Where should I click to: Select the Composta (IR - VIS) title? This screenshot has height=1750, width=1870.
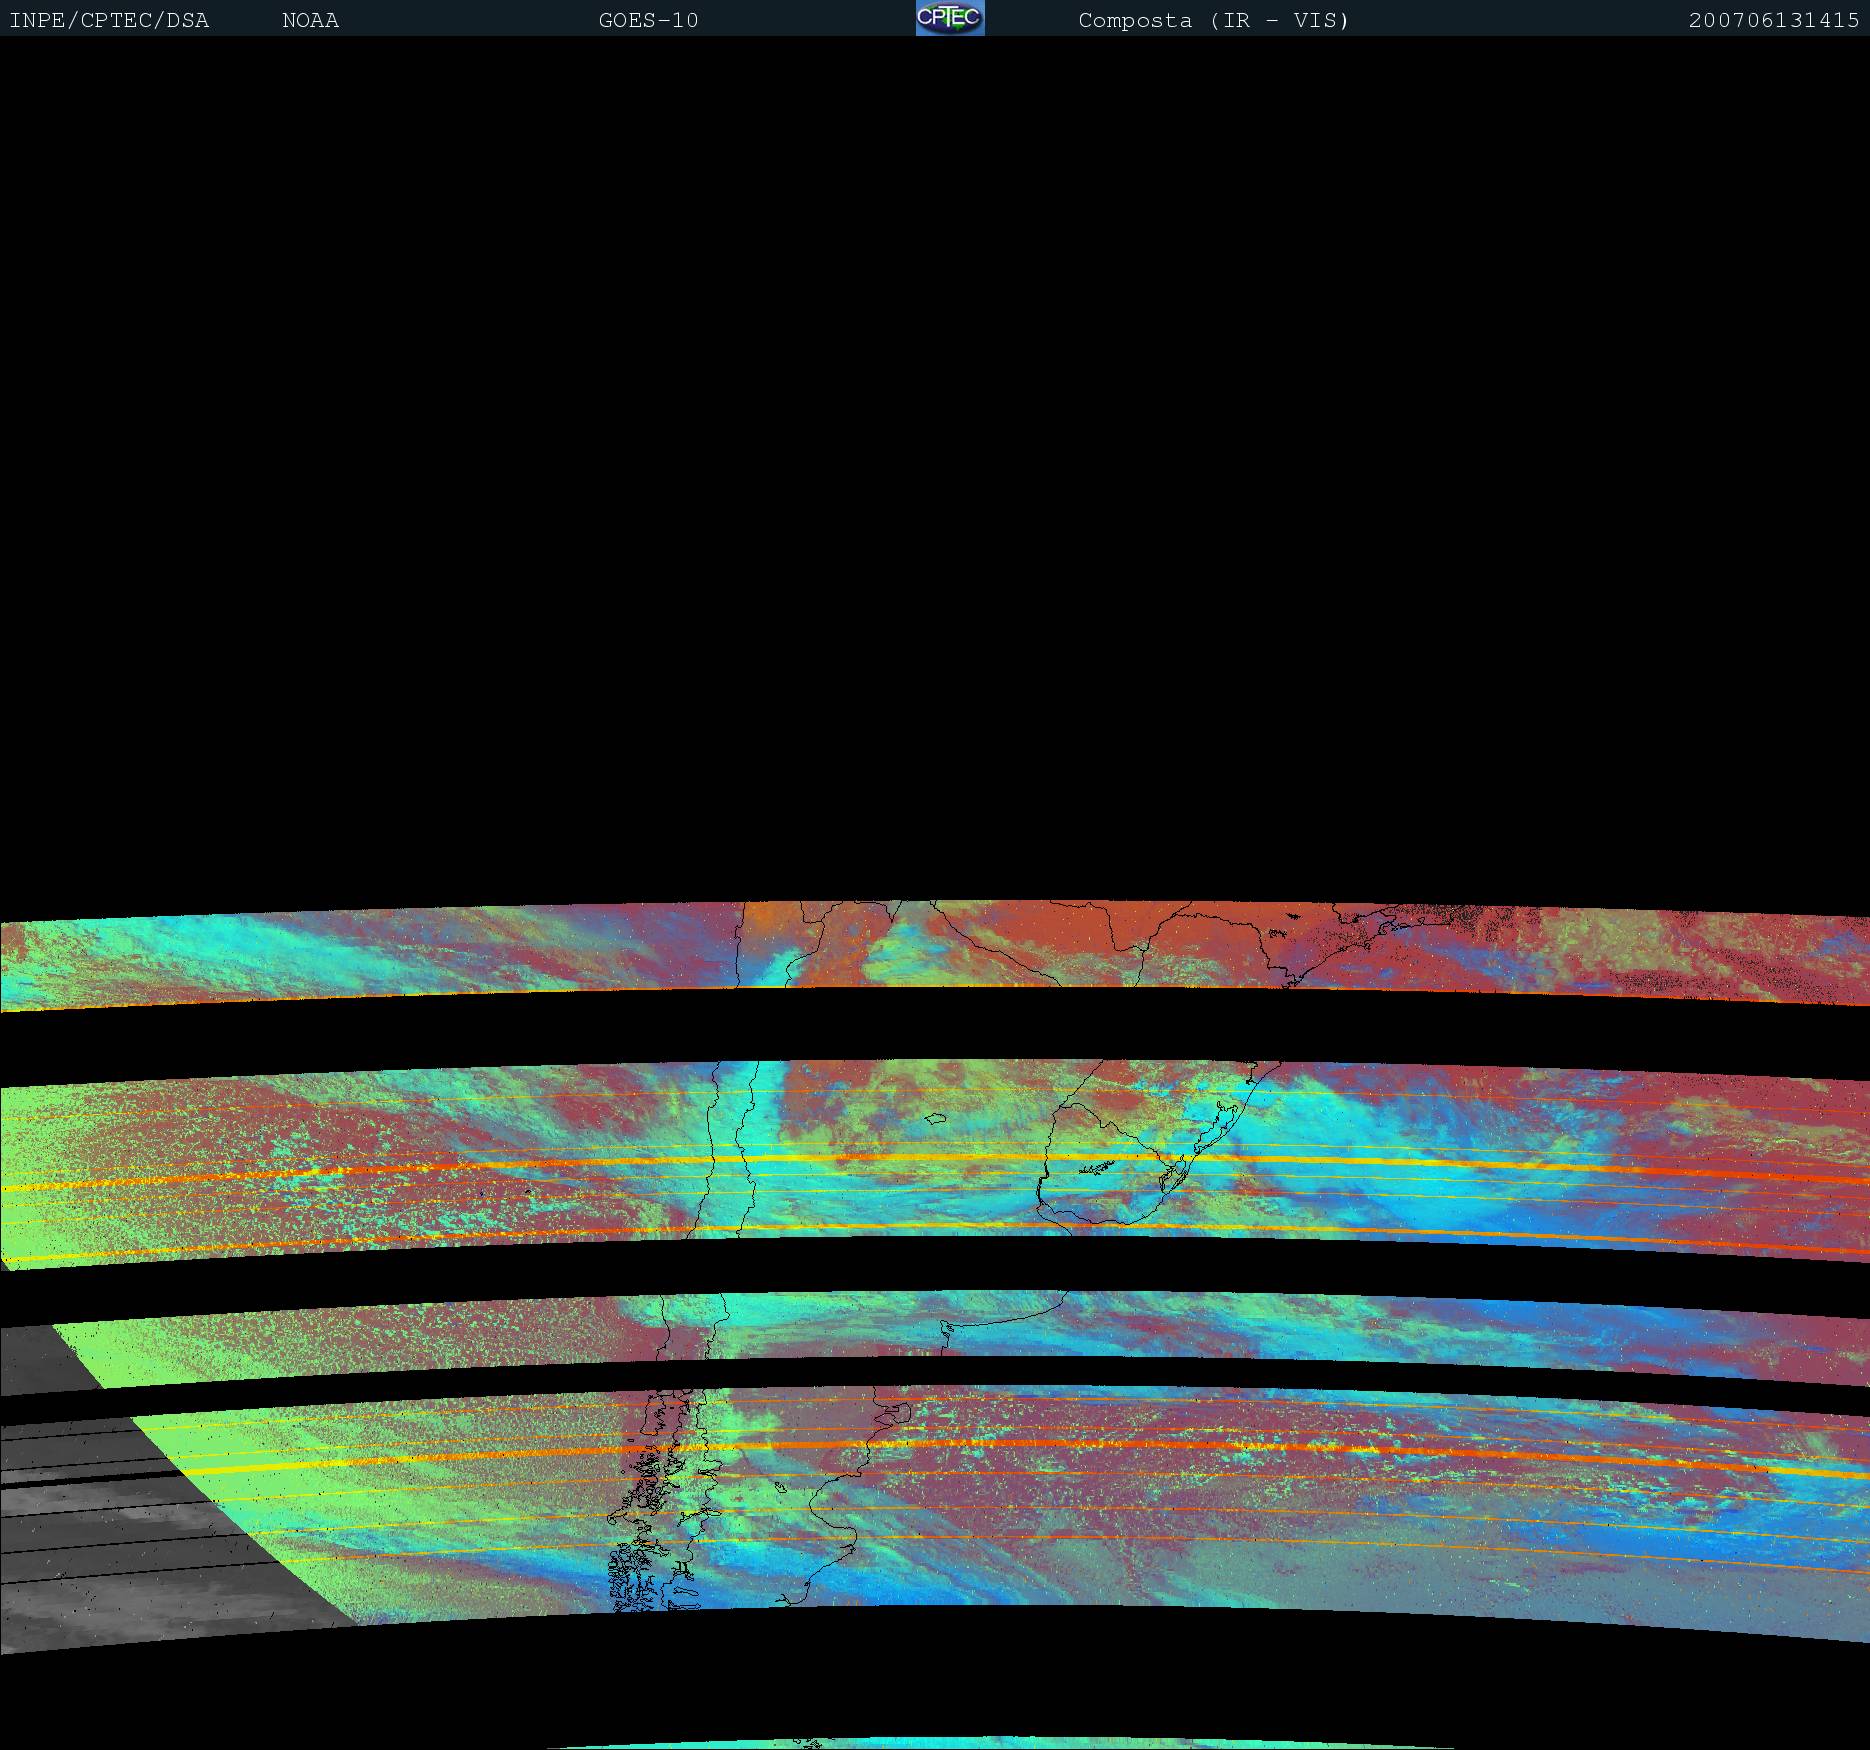[x=1213, y=20]
